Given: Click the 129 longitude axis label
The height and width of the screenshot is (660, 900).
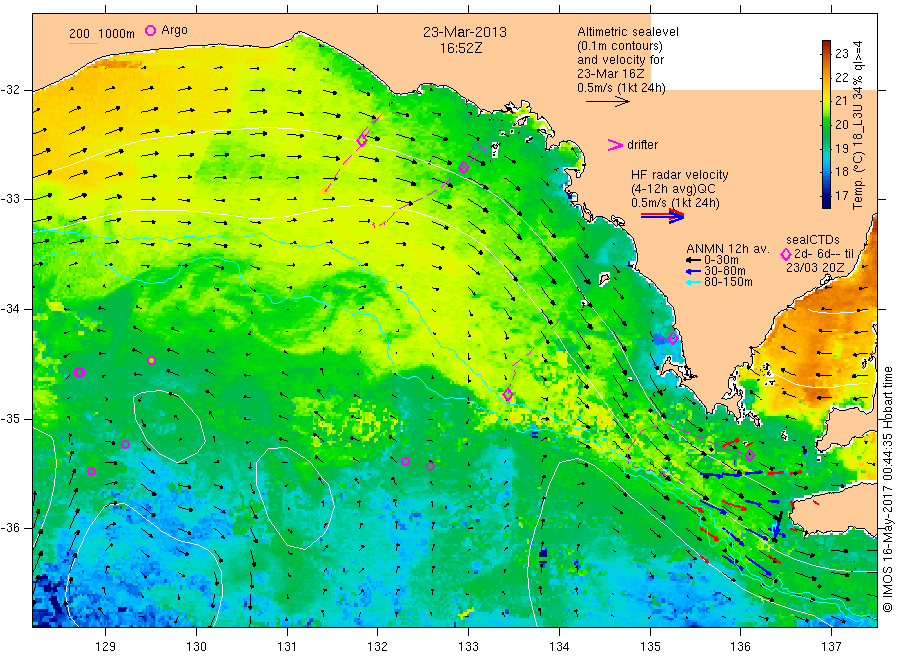Looking at the screenshot, I should [x=106, y=647].
